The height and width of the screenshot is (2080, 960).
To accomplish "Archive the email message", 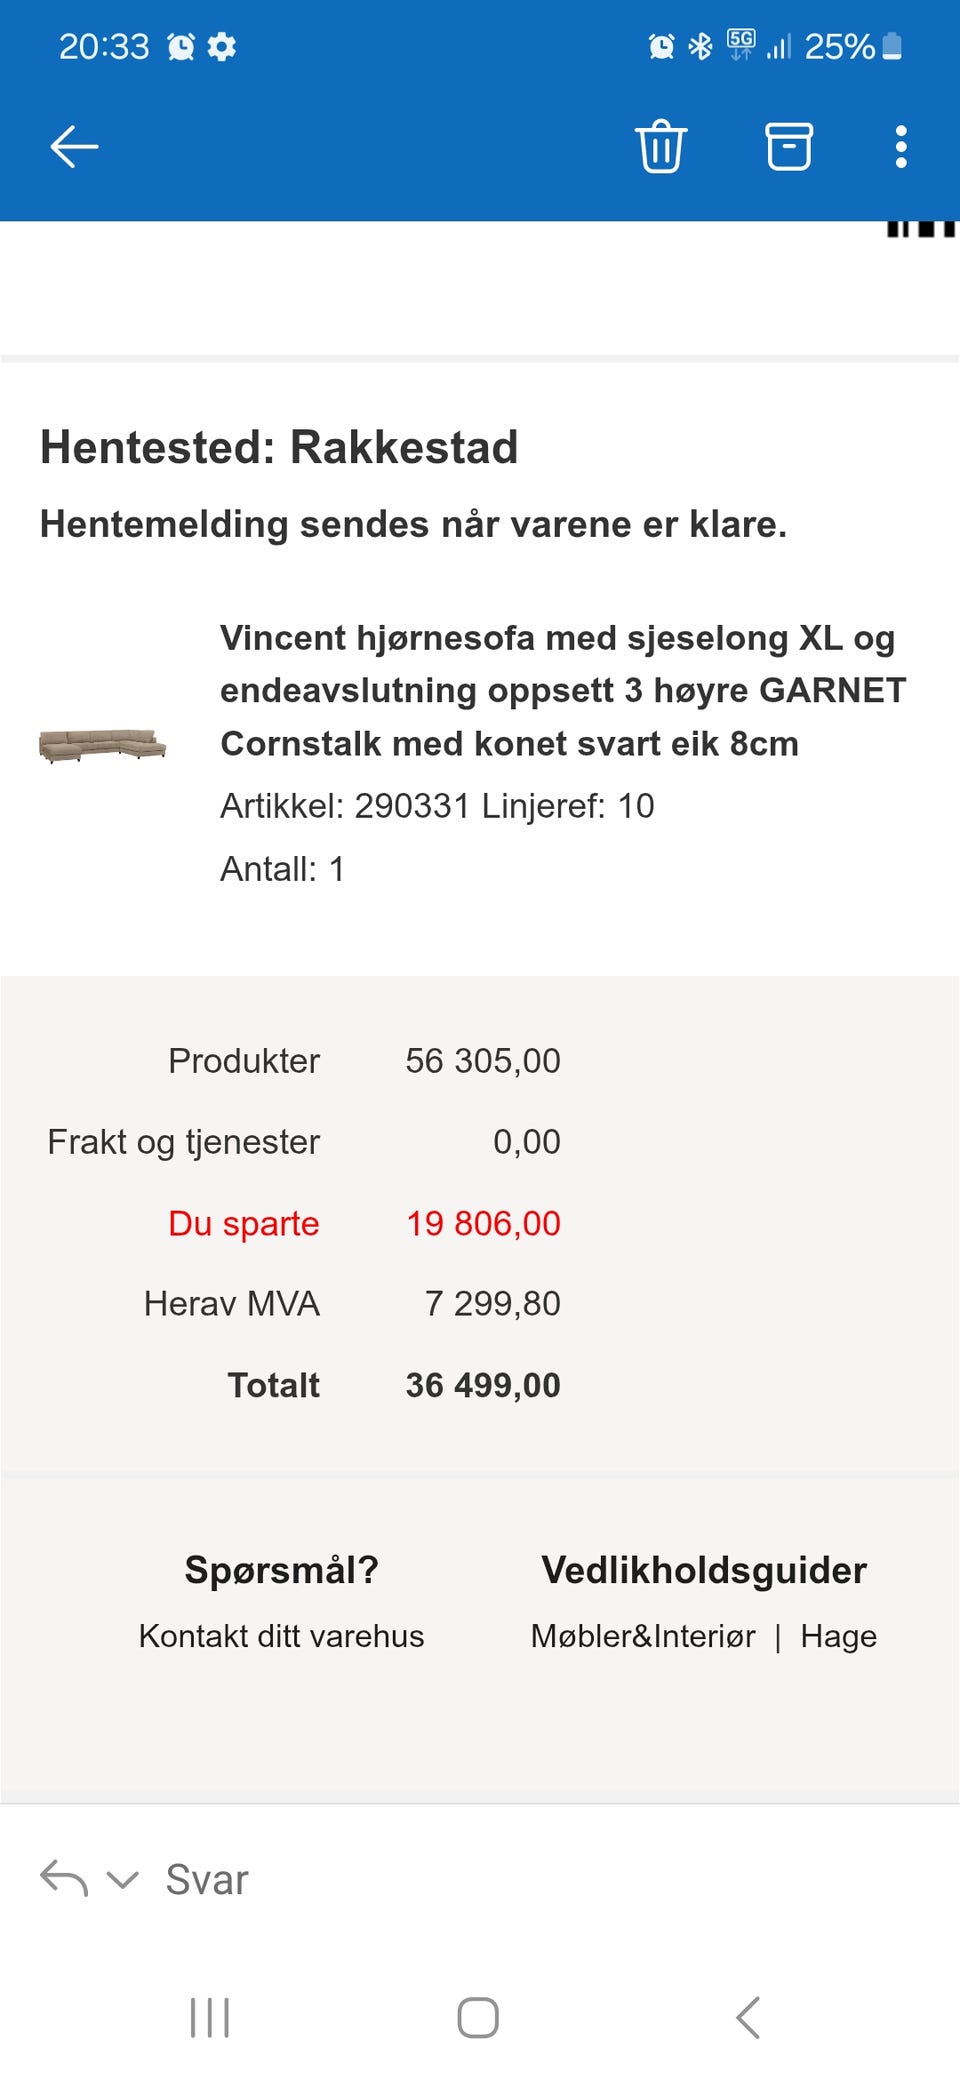I will 789,147.
